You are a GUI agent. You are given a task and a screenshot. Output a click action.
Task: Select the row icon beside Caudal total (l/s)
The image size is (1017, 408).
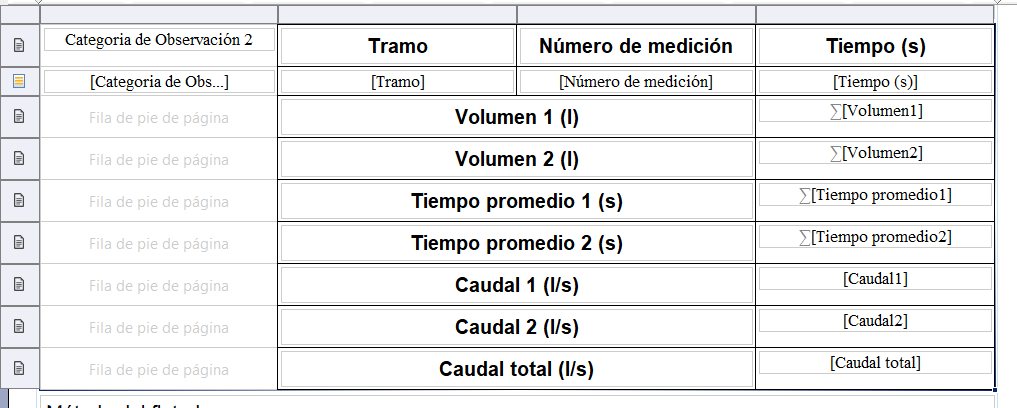pyautogui.click(x=19, y=368)
